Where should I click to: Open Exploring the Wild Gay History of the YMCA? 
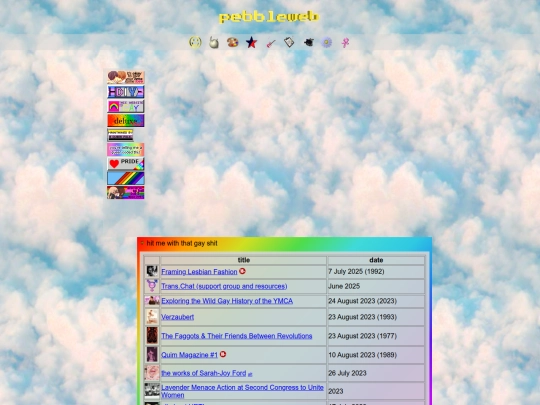click(x=227, y=301)
